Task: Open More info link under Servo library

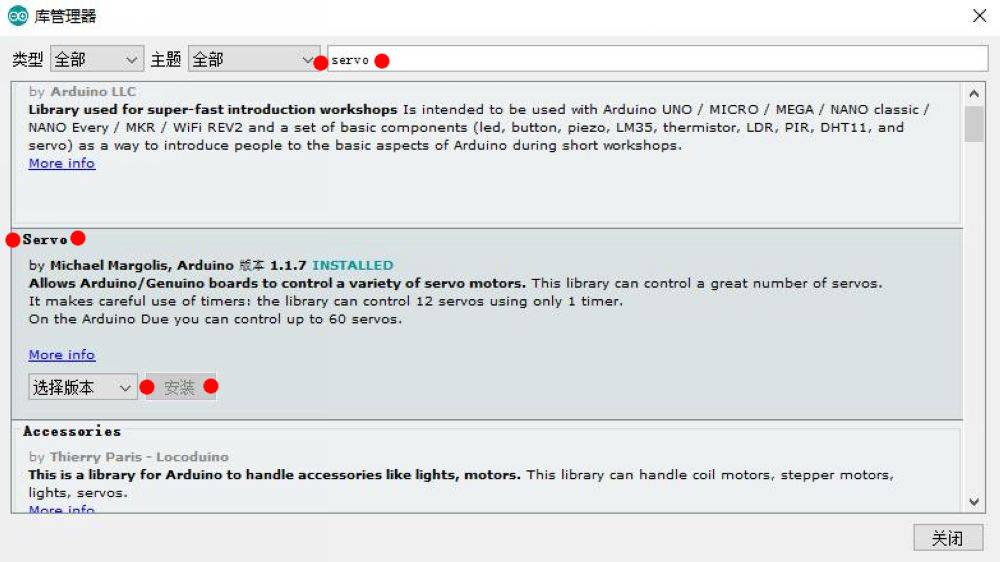Action: [x=62, y=355]
